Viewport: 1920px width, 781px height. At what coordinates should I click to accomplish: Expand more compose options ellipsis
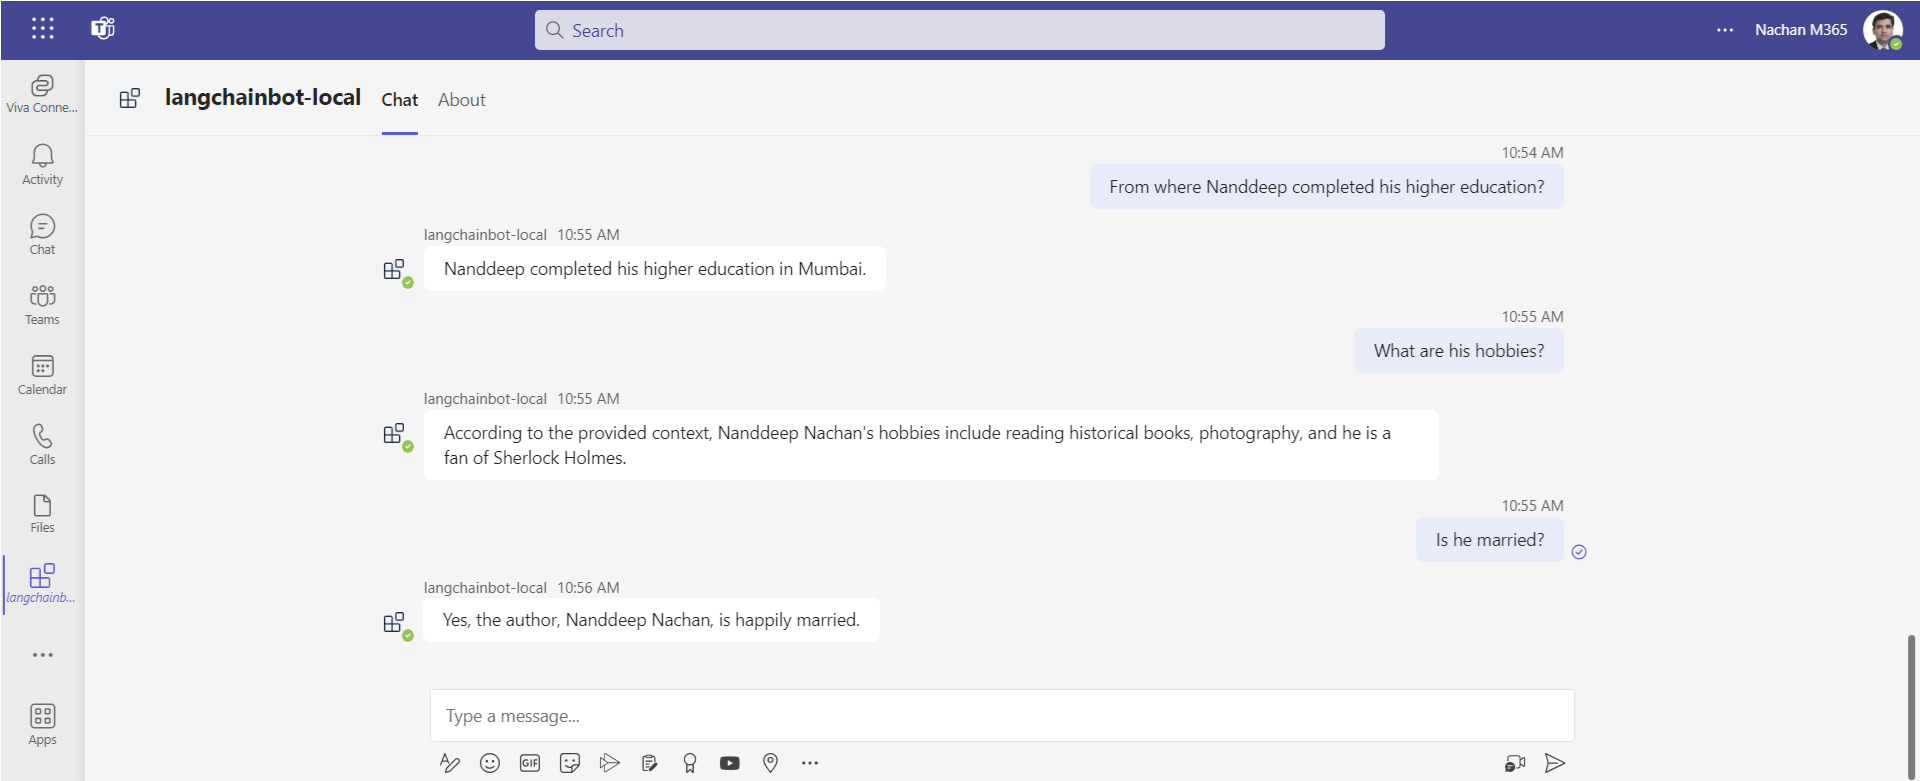point(810,763)
